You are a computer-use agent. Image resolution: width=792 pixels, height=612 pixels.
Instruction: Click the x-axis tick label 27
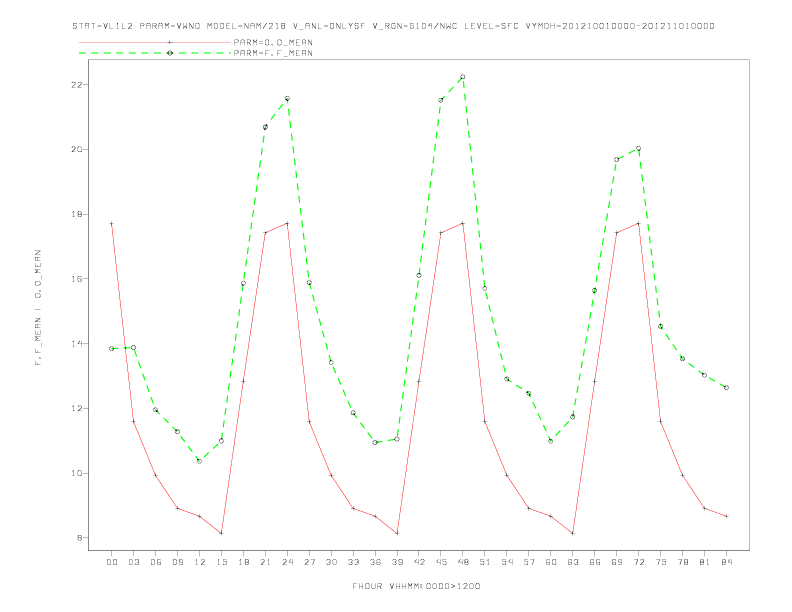(x=309, y=562)
